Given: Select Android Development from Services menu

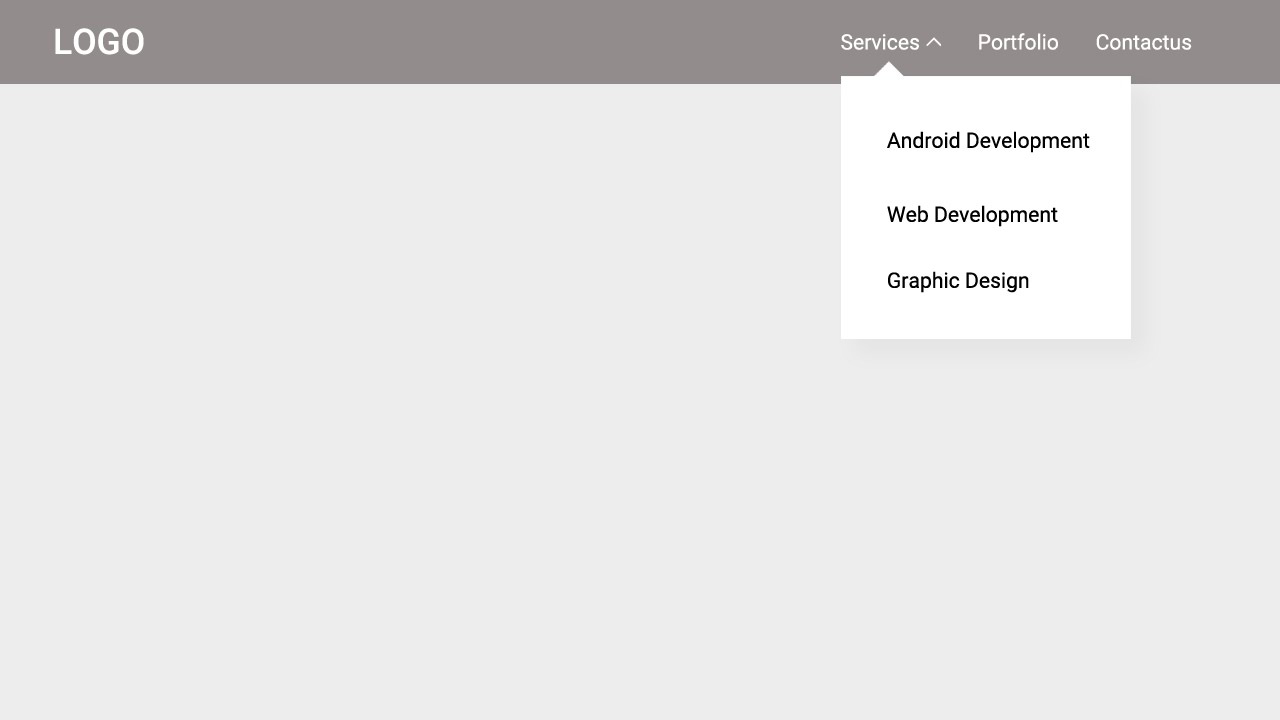Looking at the screenshot, I should click(x=987, y=141).
